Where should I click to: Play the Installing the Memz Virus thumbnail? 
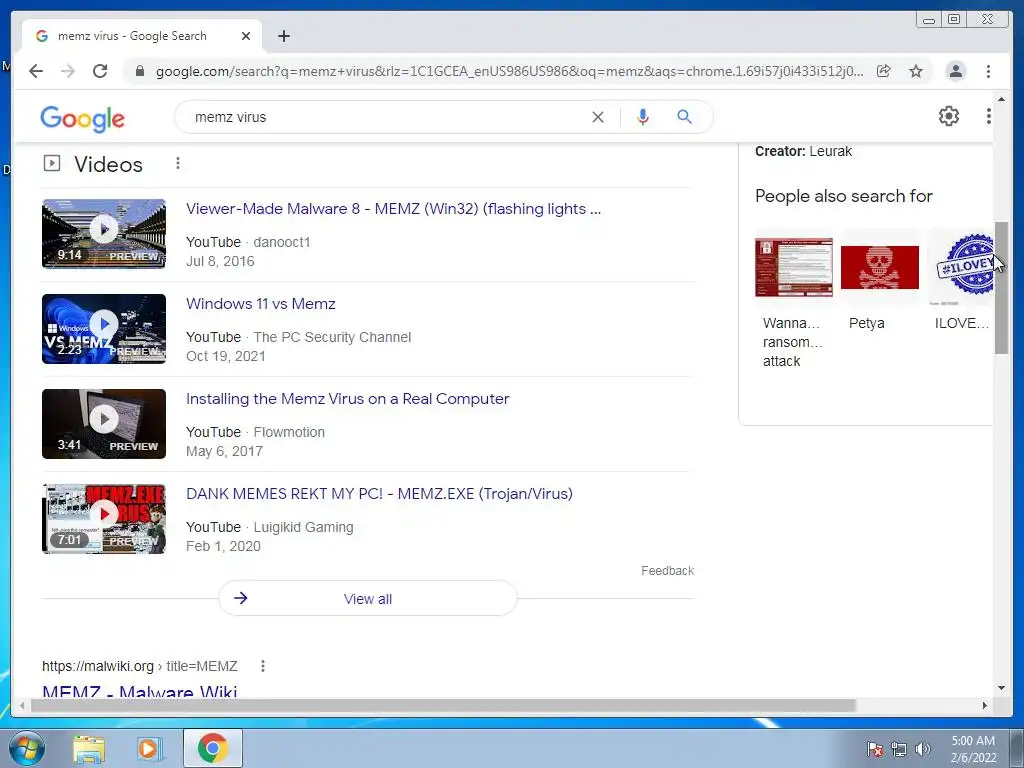pos(104,424)
